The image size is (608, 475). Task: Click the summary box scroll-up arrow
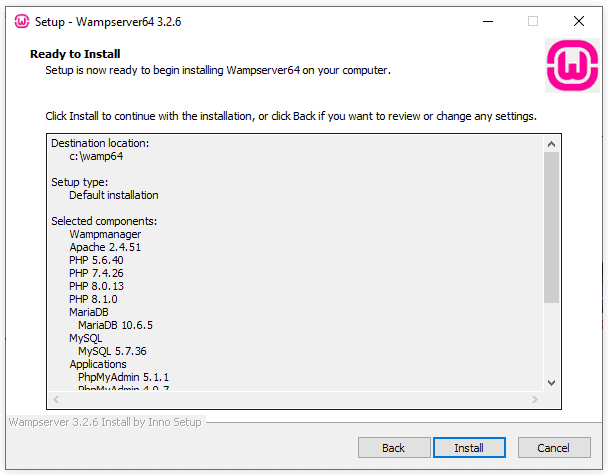[x=552, y=143]
